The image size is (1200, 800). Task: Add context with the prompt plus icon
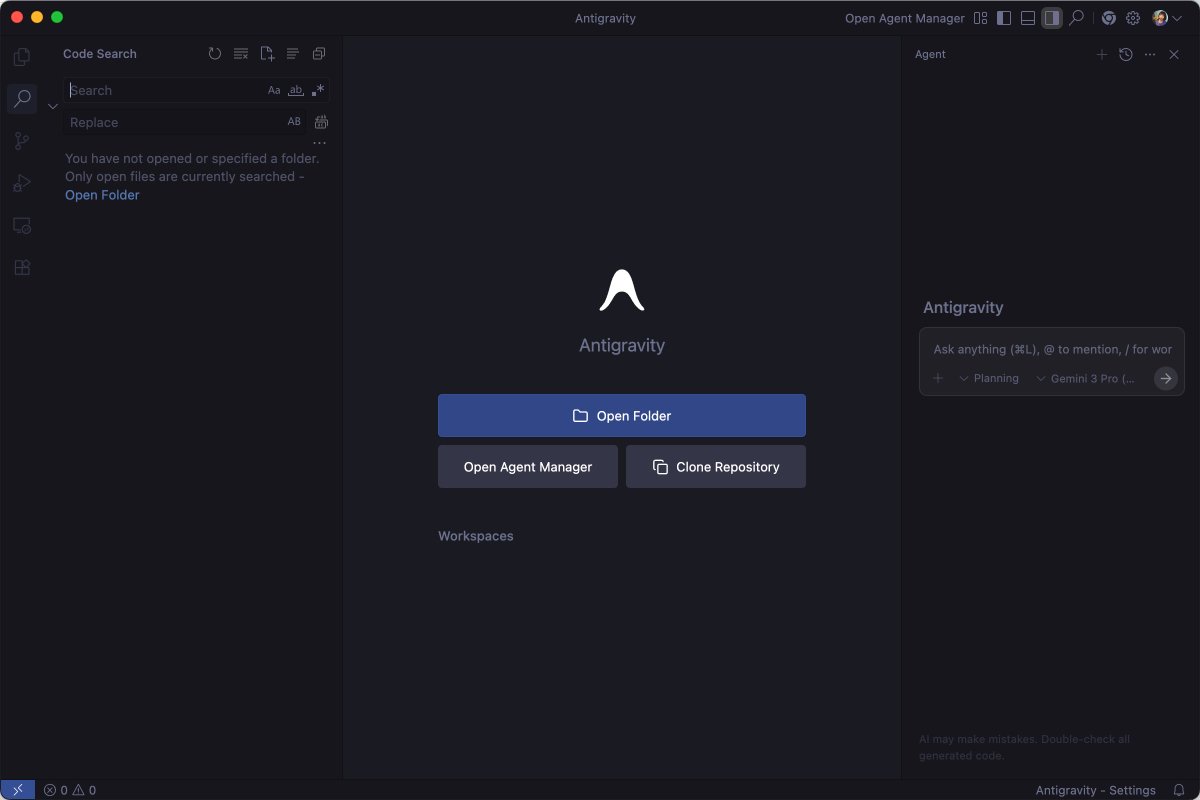coord(938,378)
